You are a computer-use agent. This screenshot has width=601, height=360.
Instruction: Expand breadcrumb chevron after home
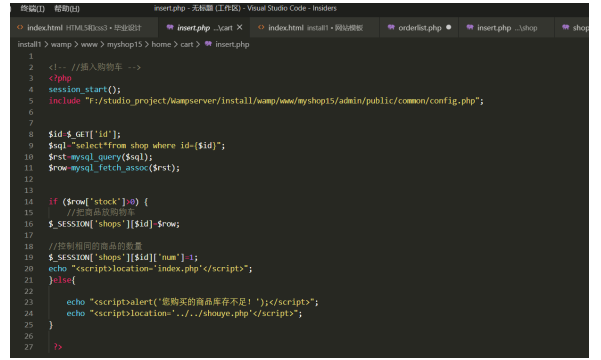click(x=176, y=44)
